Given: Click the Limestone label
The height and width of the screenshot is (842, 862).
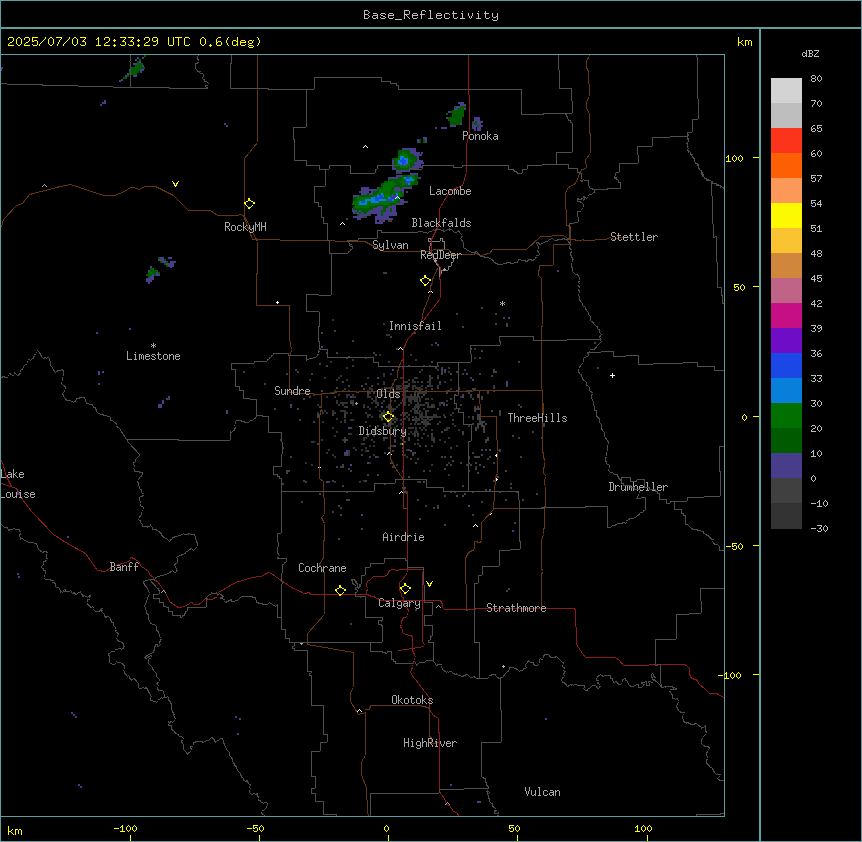Looking at the screenshot, I should [x=153, y=356].
